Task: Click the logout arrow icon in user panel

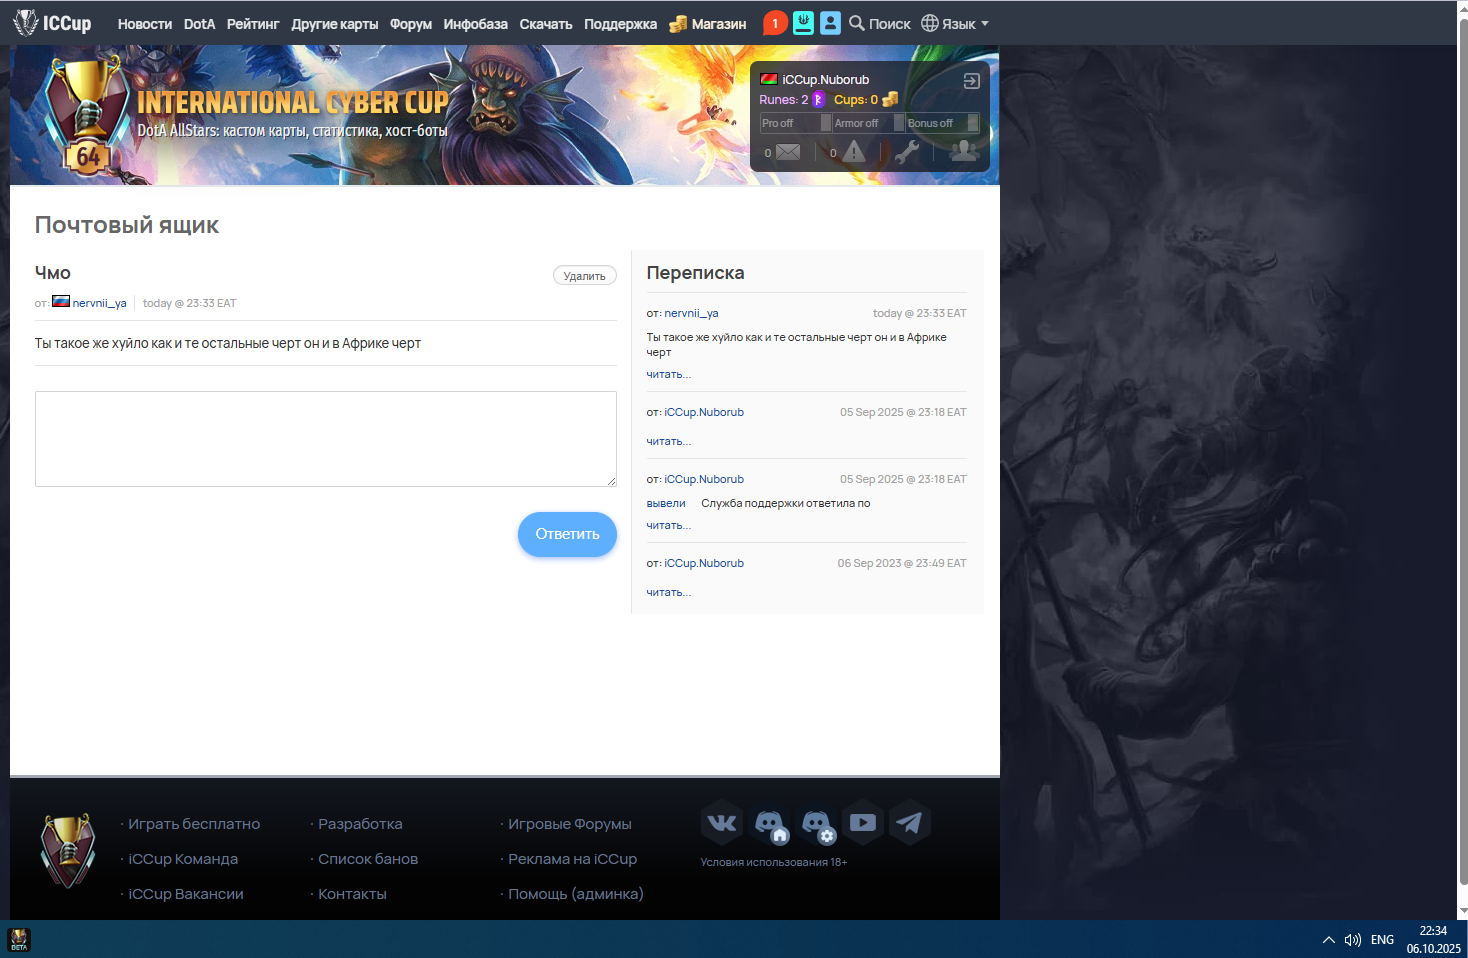Action: [971, 81]
